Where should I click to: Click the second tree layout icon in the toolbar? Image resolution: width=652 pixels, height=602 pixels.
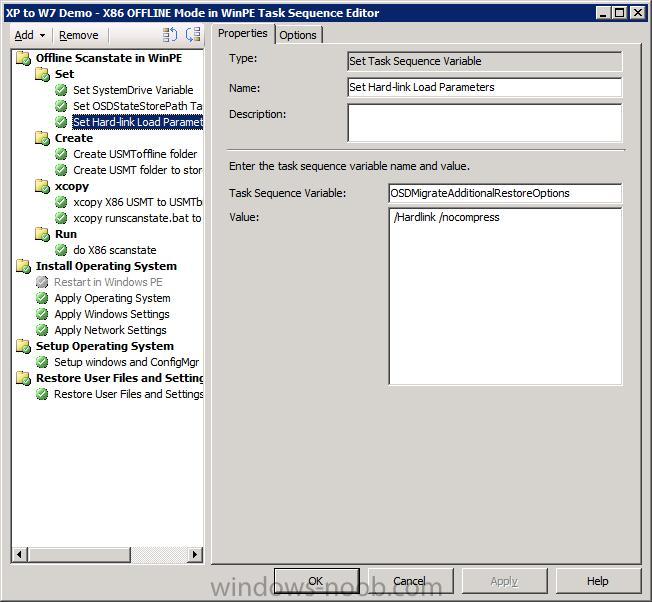193,35
